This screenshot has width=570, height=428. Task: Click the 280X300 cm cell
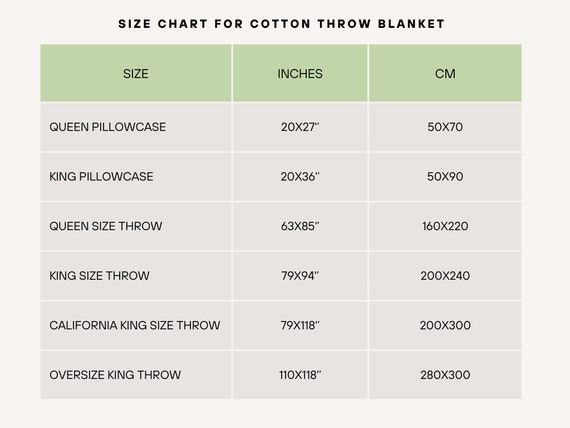445,375
